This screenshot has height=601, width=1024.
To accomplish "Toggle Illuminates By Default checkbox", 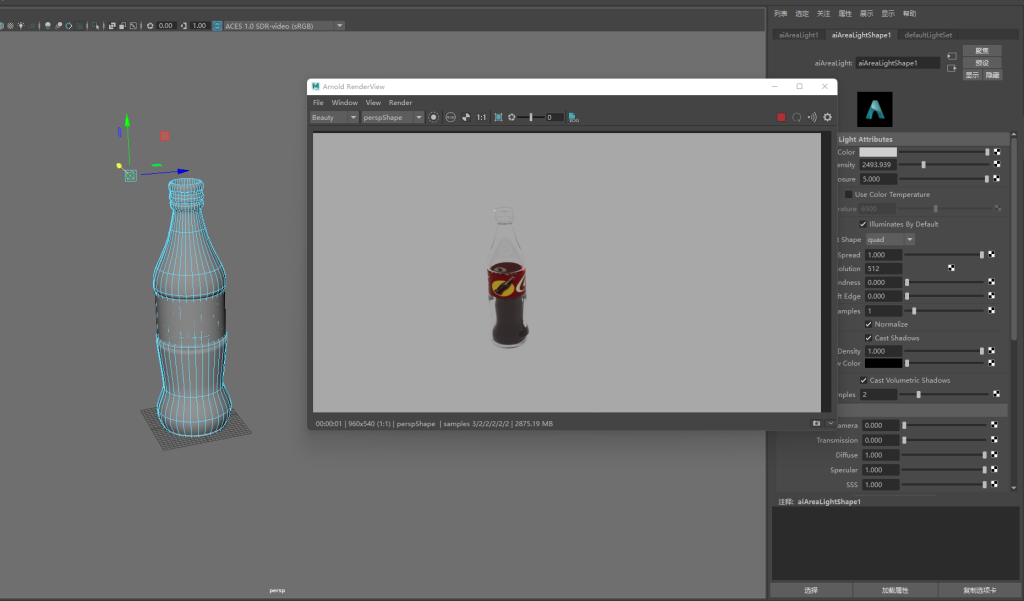I will [863, 224].
